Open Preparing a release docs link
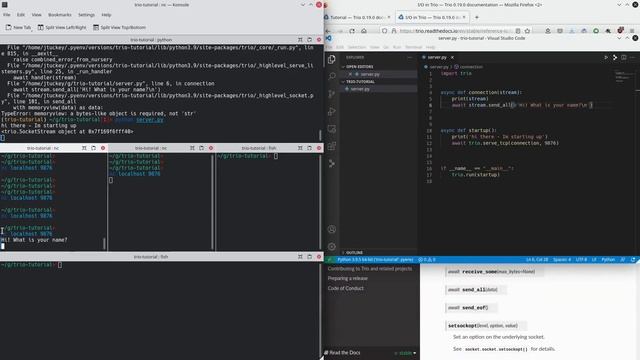 pos(348,278)
